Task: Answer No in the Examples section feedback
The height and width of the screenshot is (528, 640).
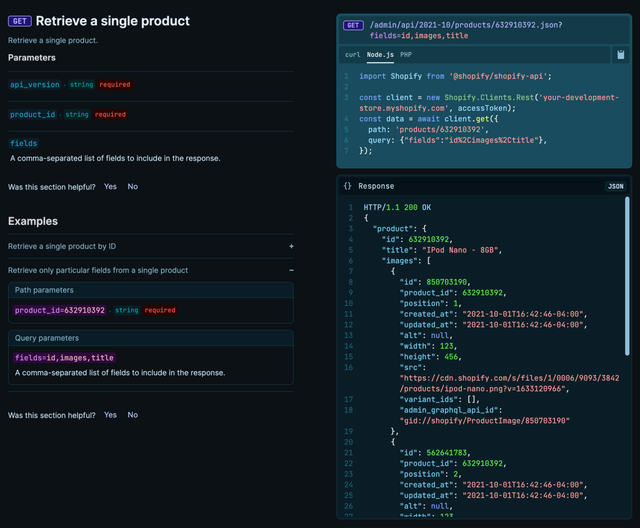Action: [x=133, y=415]
